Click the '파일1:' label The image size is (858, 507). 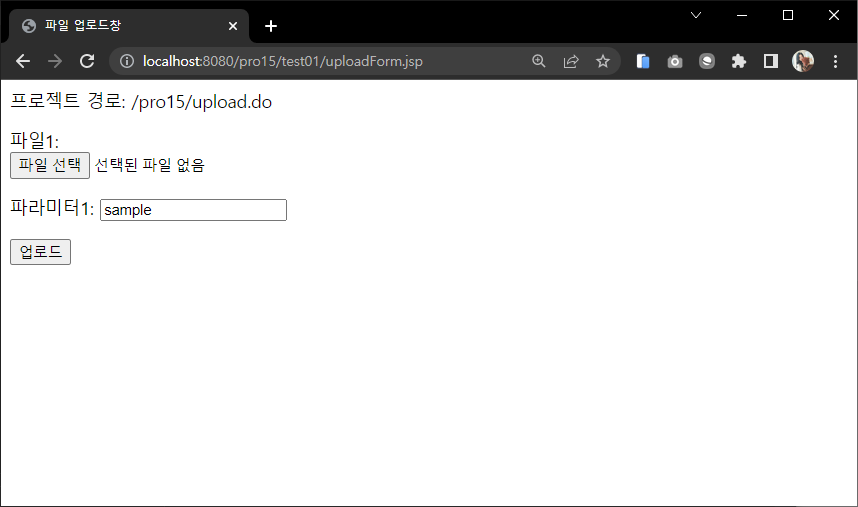[34, 141]
